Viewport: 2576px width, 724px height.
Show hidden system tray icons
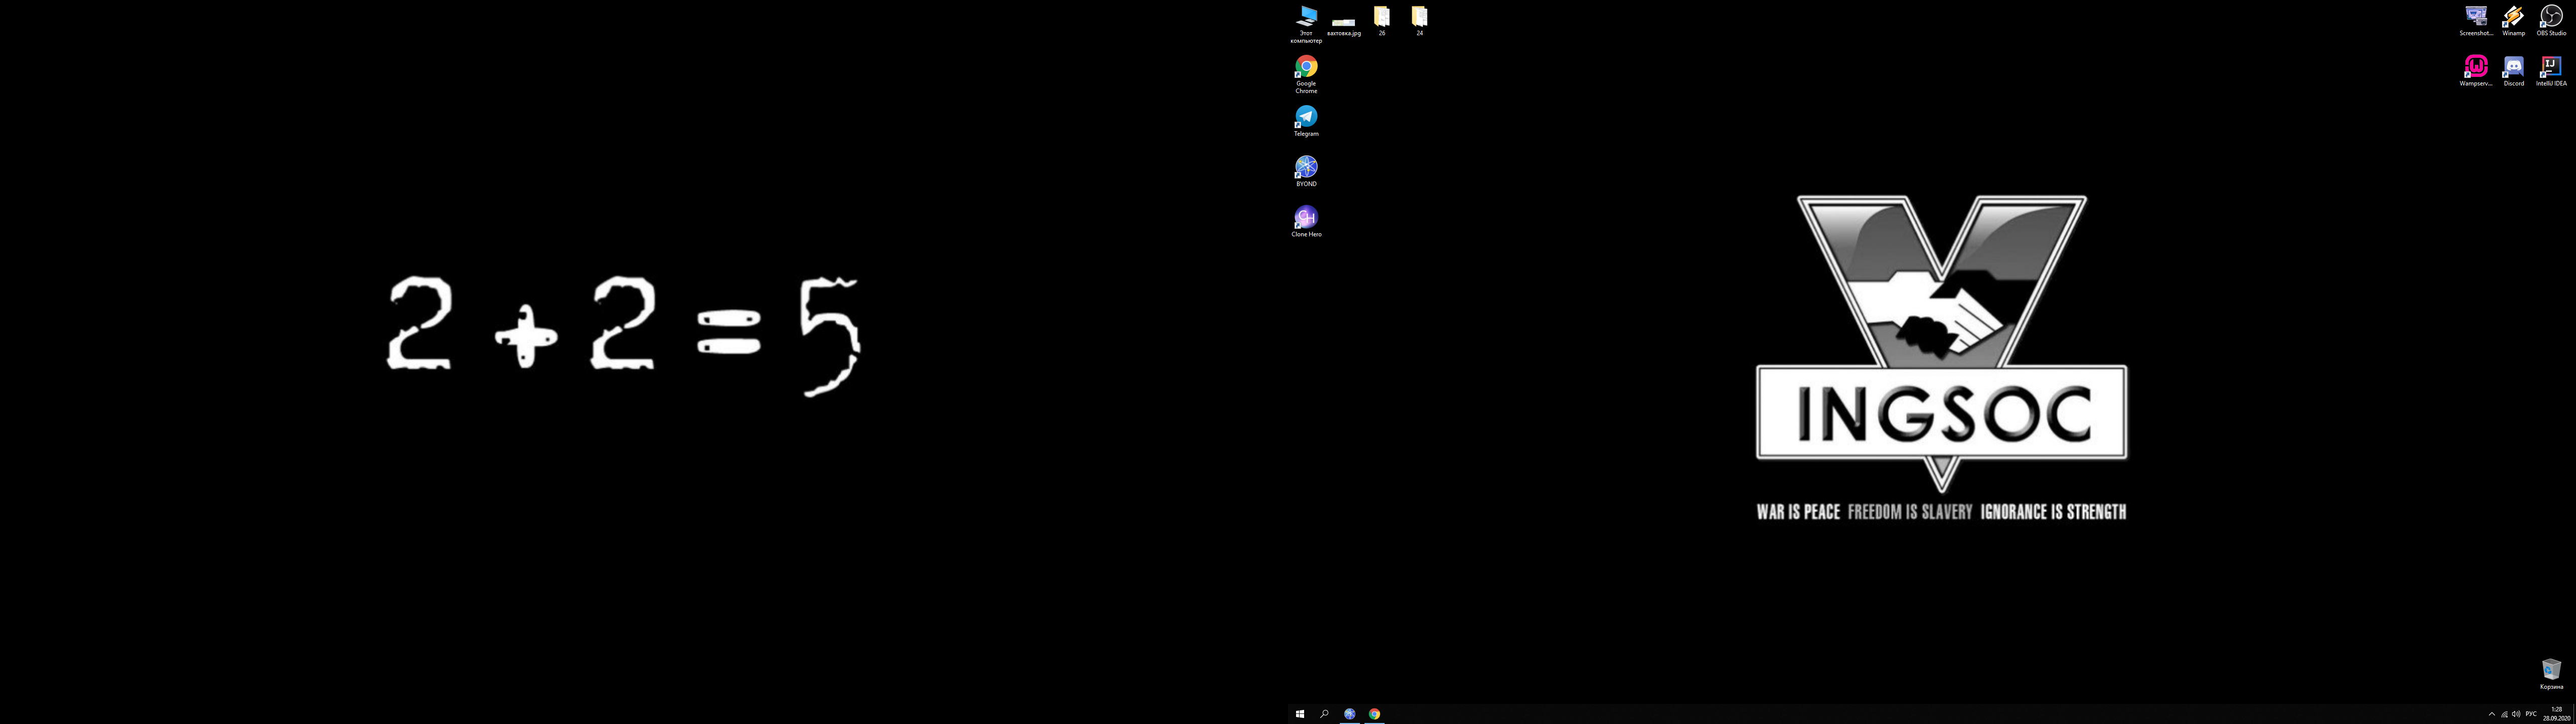tap(2491, 714)
